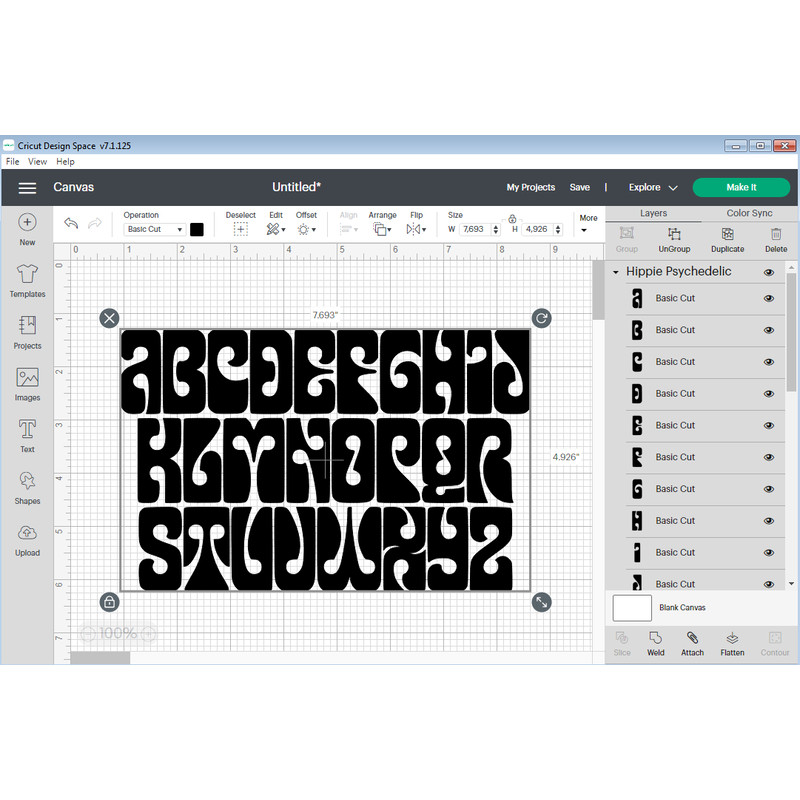The width and height of the screenshot is (800, 800).
Task: Open the File menu
Action: click(11, 161)
